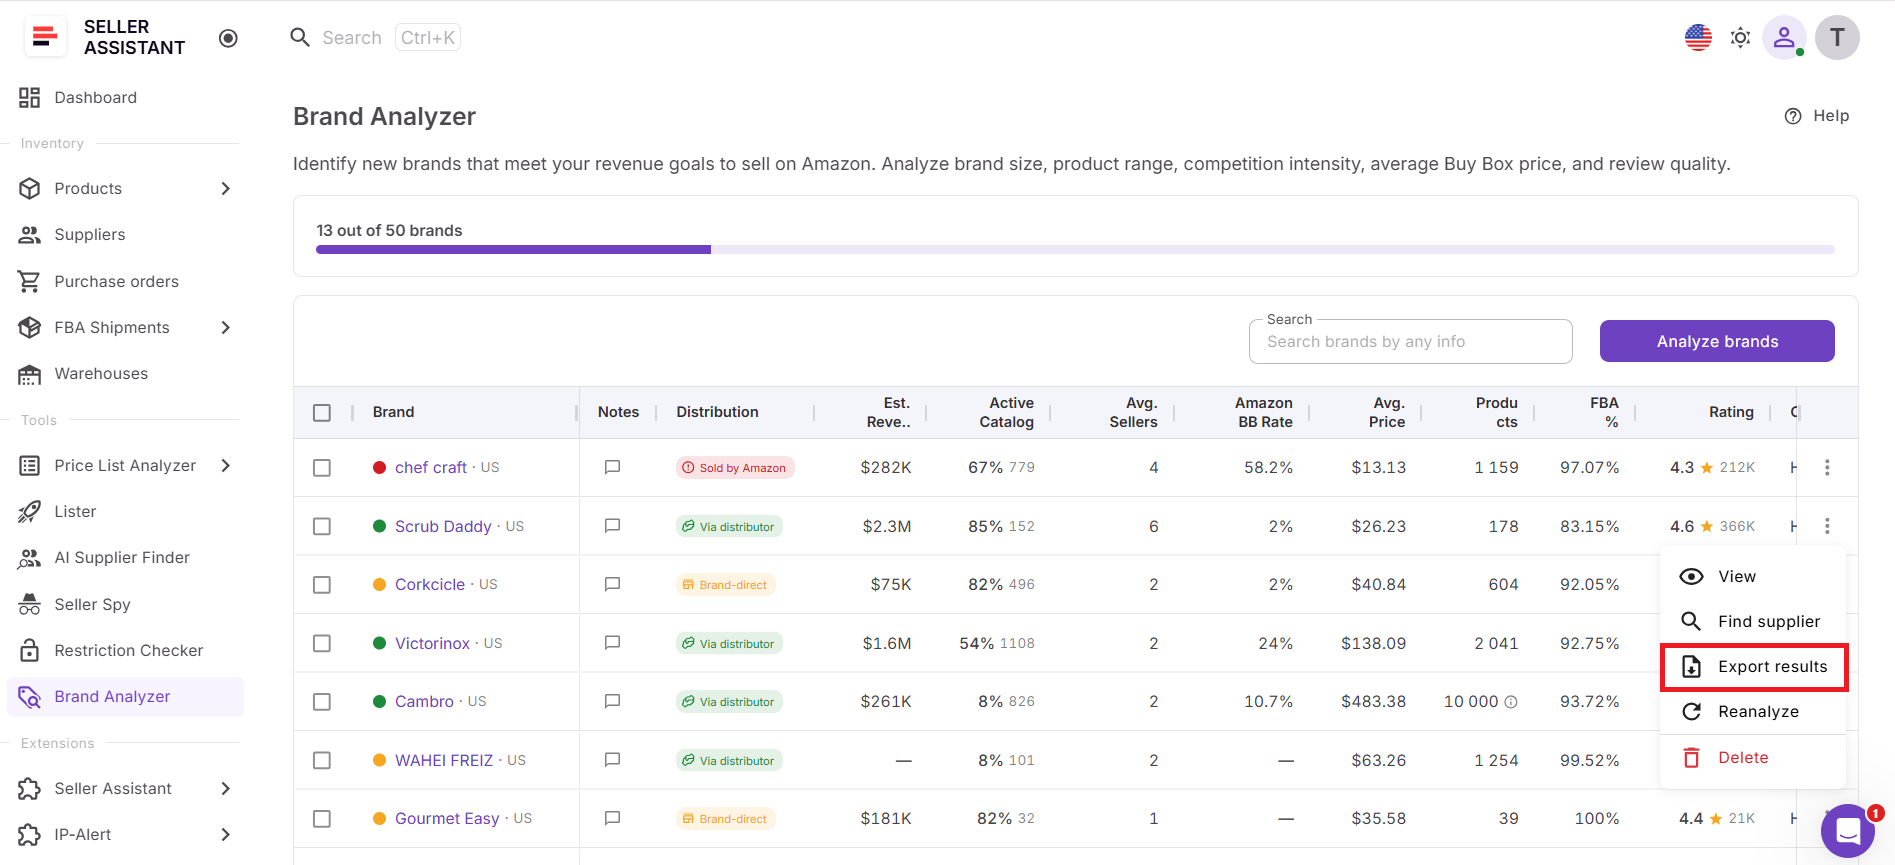Image resolution: width=1895 pixels, height=865 pixels.
Task: Open the Cambro brand link
Action: point(424,701)
